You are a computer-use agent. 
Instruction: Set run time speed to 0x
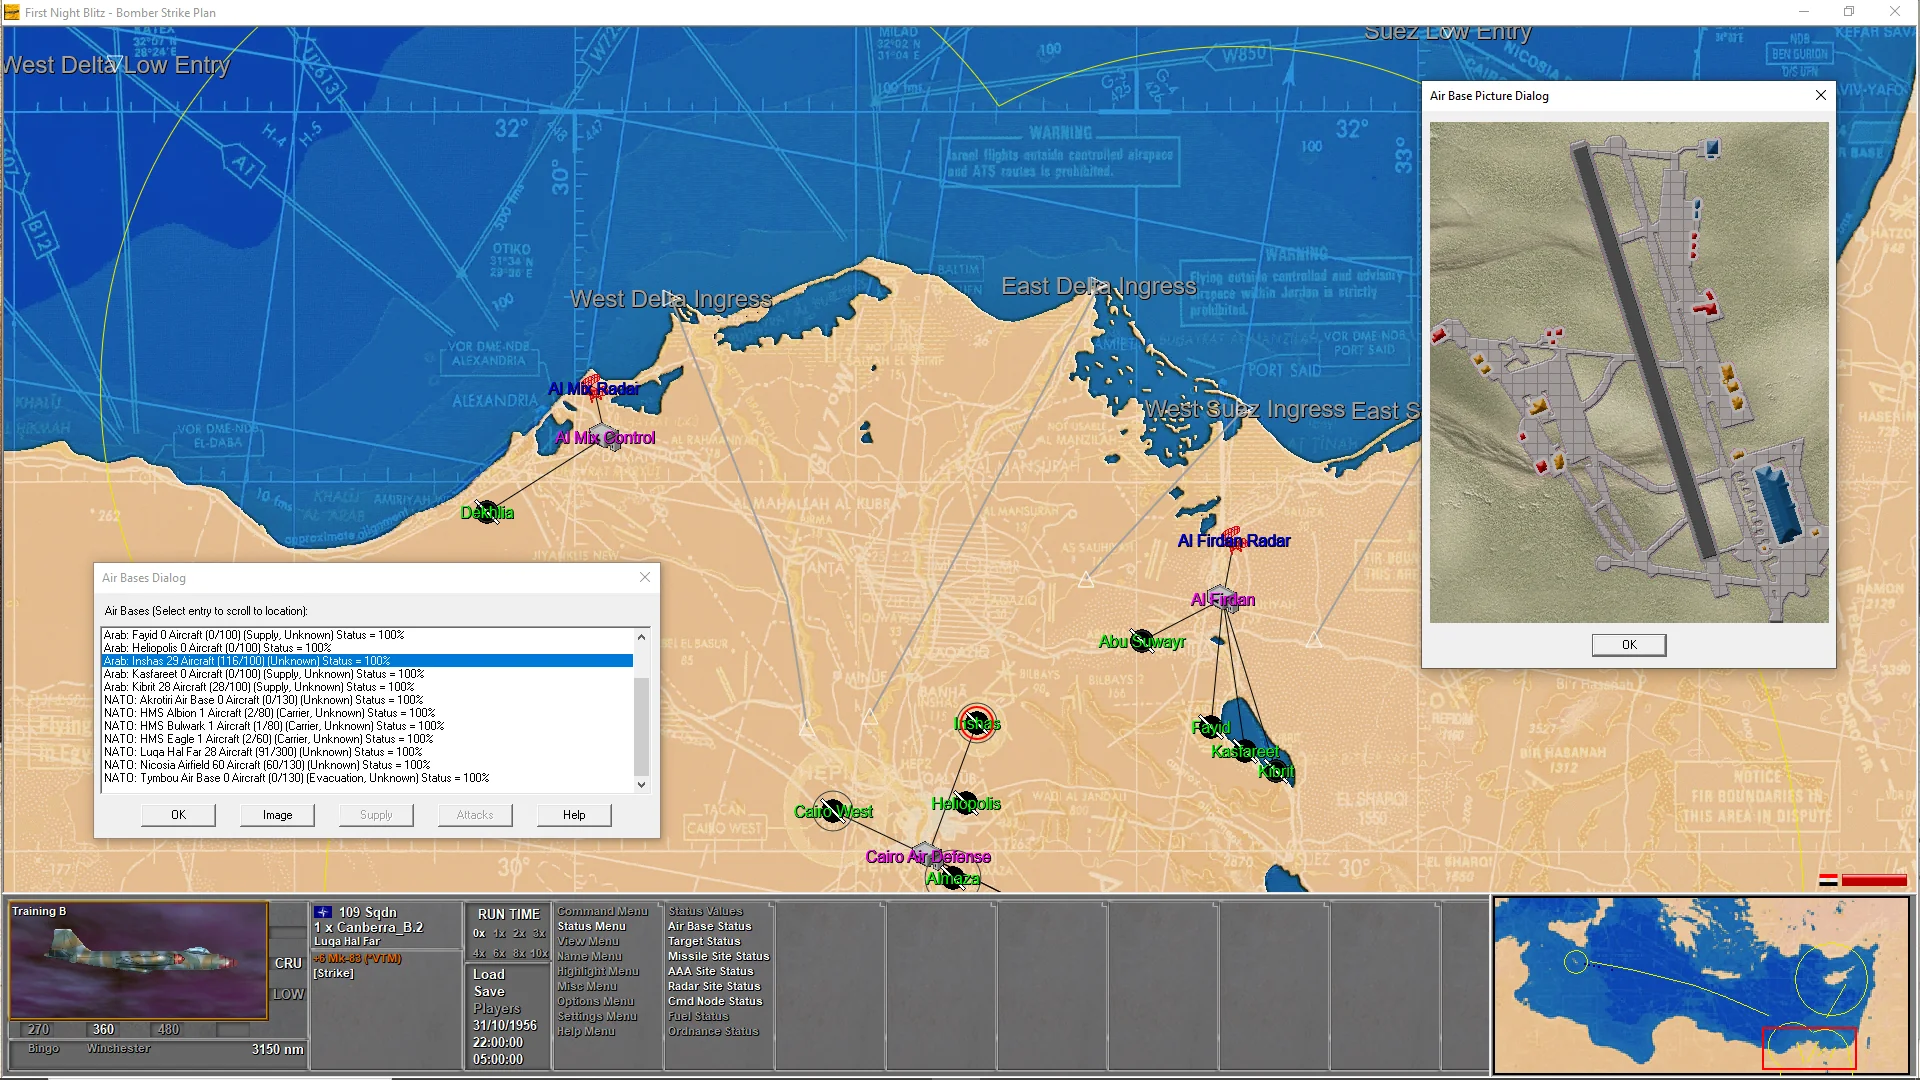pos(479,933)
